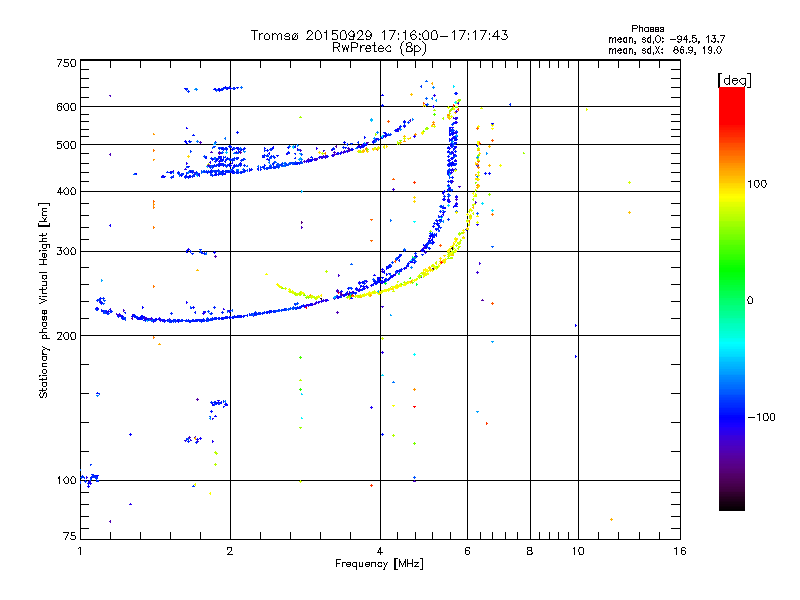800x600 pixels.
Task: Click the x-axis tick label '10'
Action: coord(578,551)
